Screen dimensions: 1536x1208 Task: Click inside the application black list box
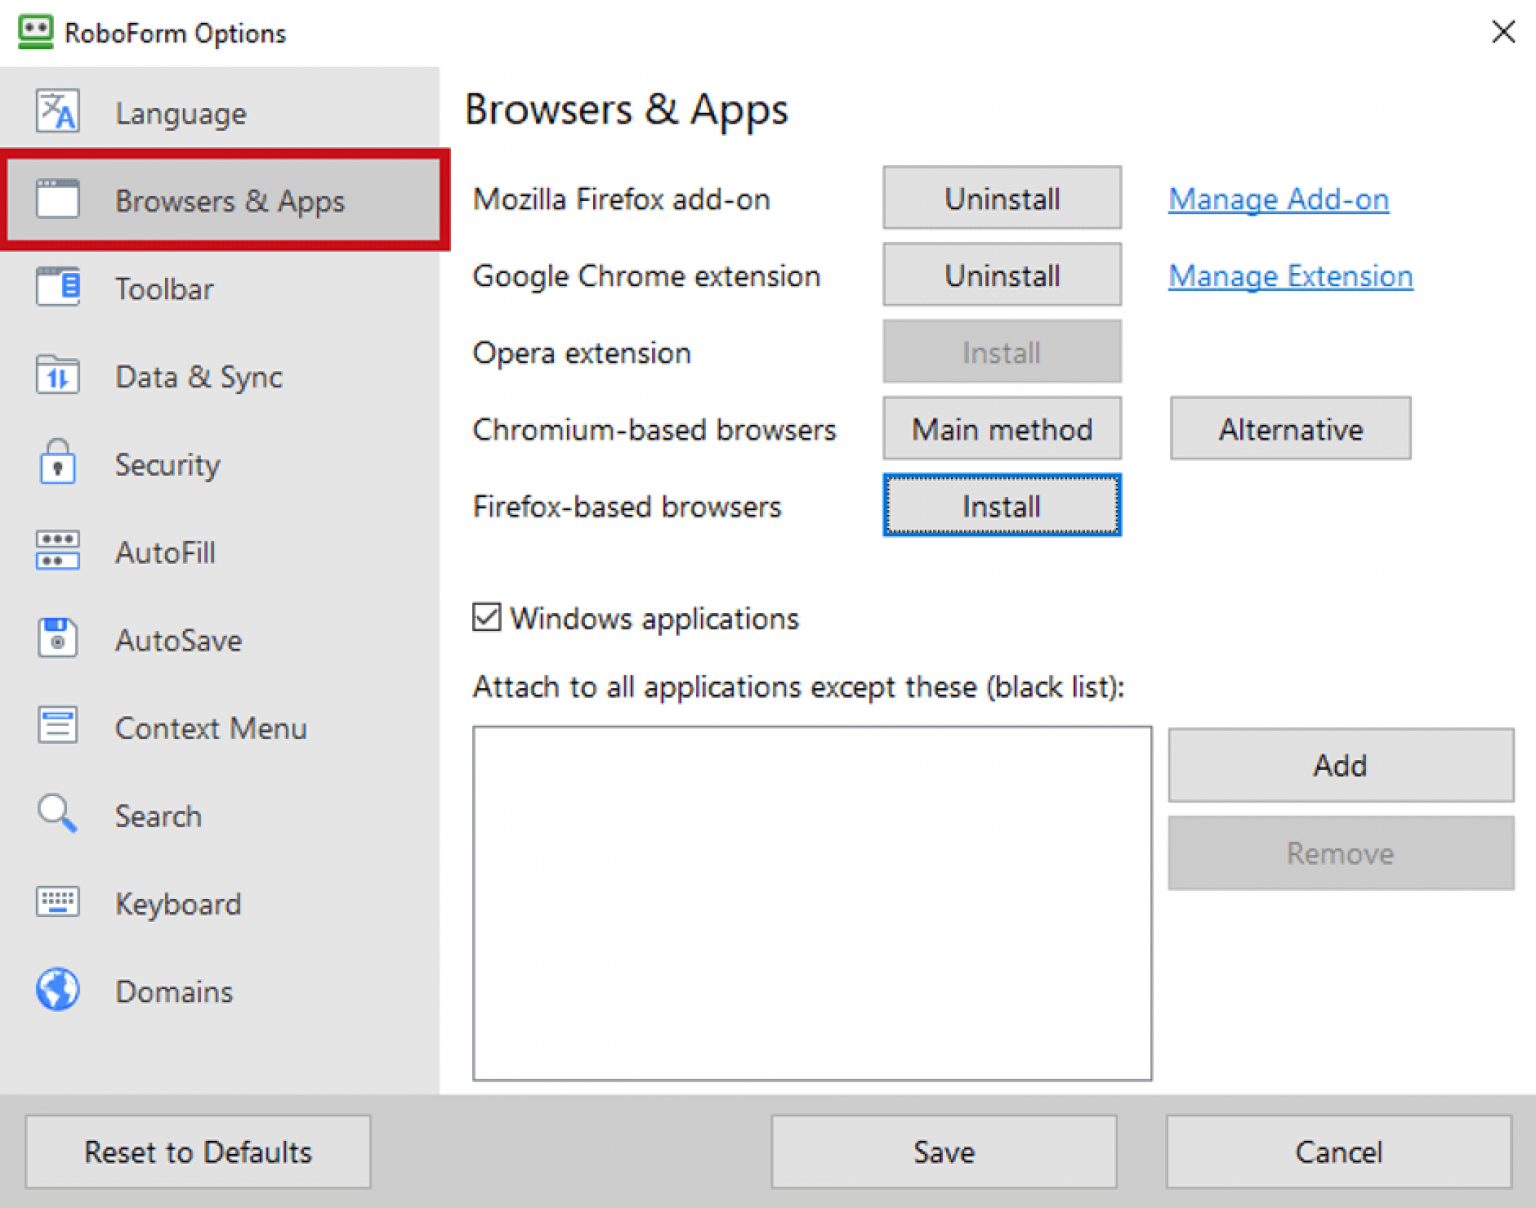click(811, 903)
